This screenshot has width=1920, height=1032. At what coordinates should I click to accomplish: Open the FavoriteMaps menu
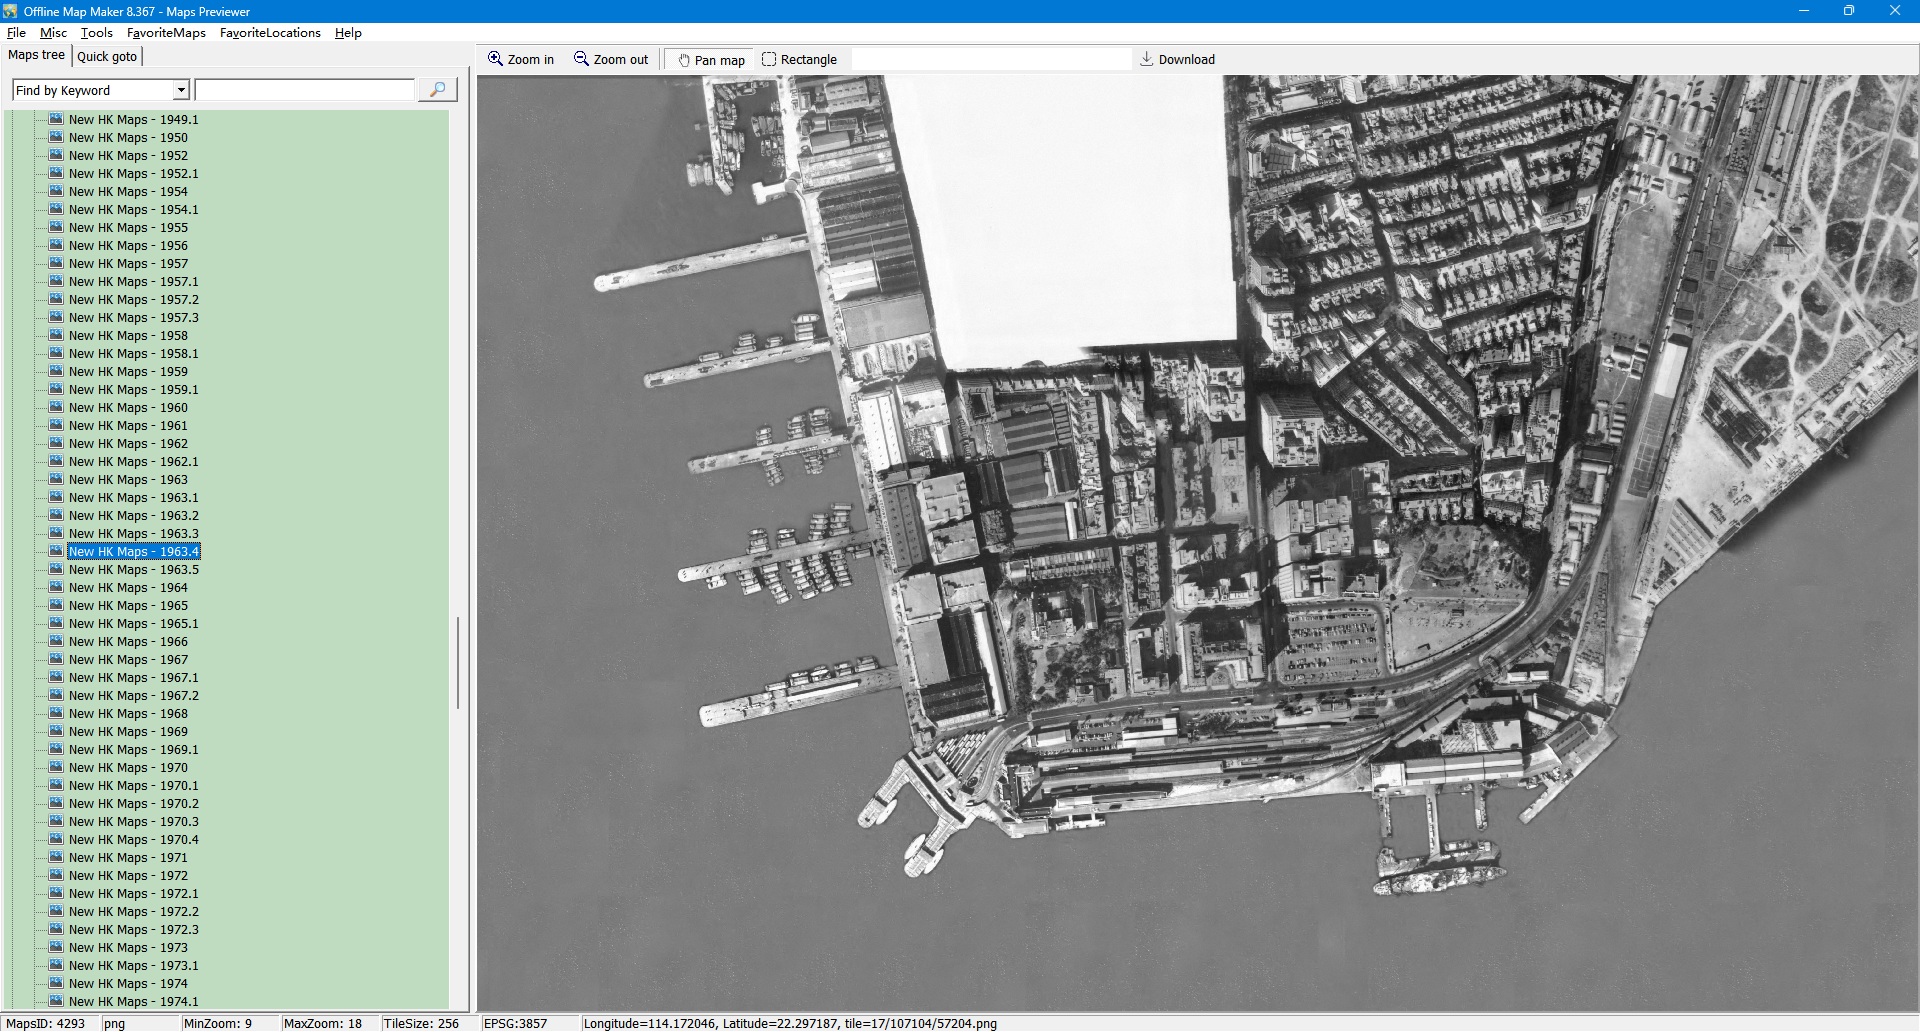(166, 33)
